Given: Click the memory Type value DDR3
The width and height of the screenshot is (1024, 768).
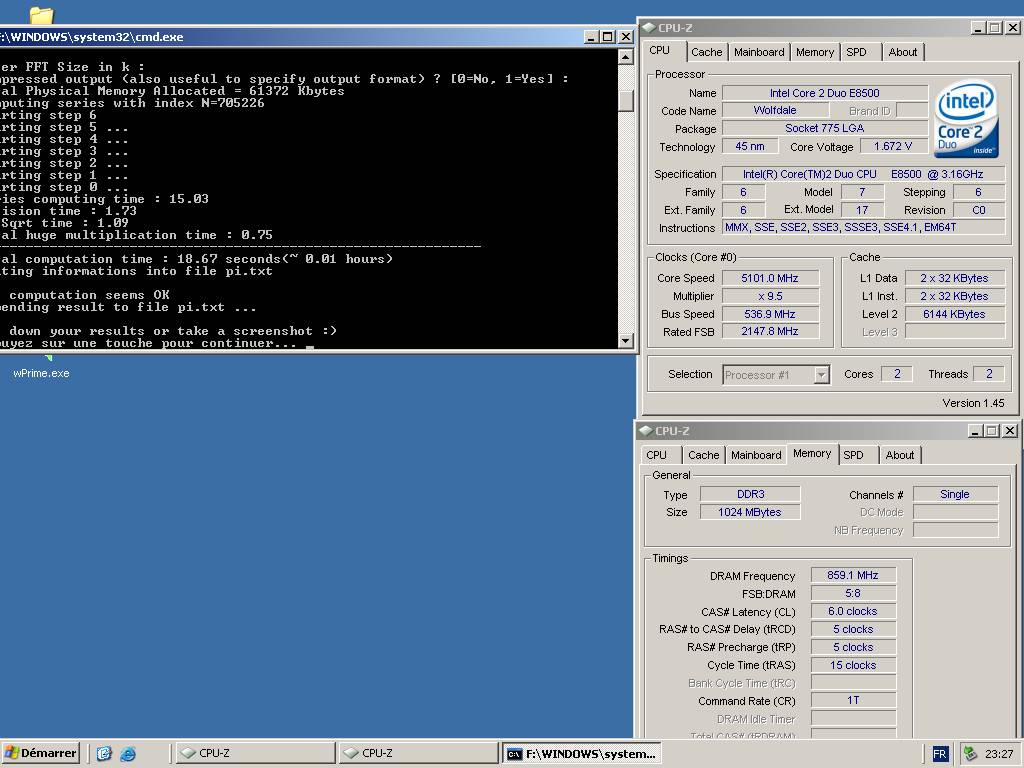Looking at the screenshot, I should [x=750, y=494].
